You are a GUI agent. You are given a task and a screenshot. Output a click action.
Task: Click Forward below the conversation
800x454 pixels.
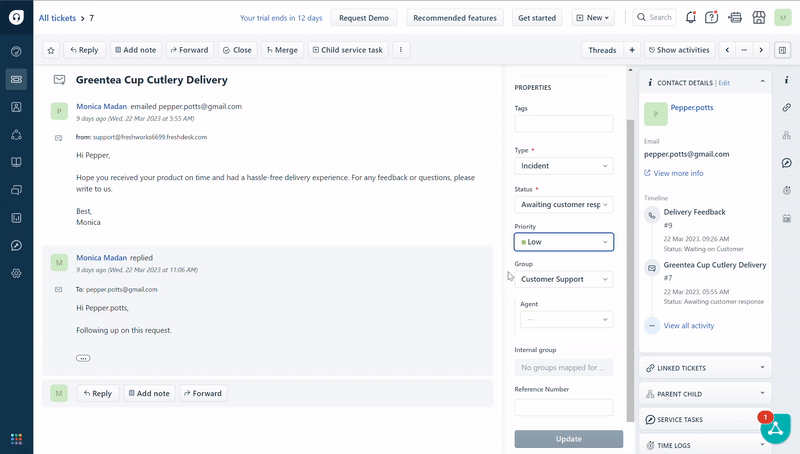pos(203,393)
